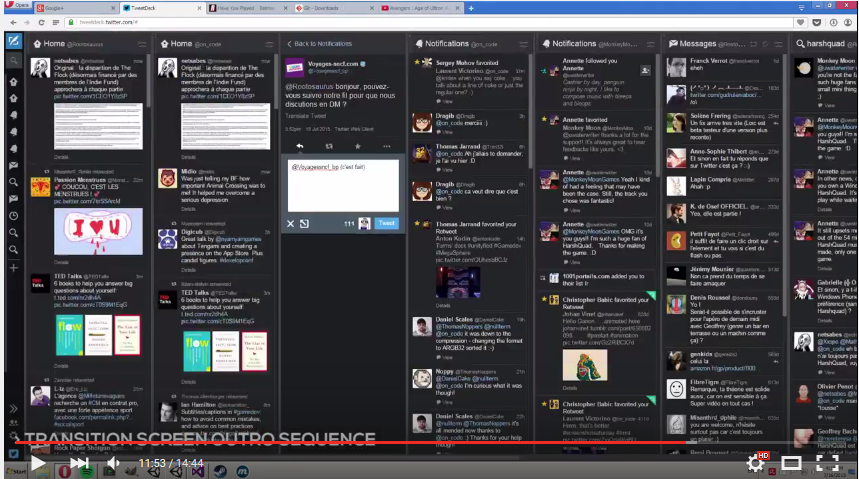Open the sidebar settings gear icon
Viewport: 859px width, 479px height.
pos(14,437)
